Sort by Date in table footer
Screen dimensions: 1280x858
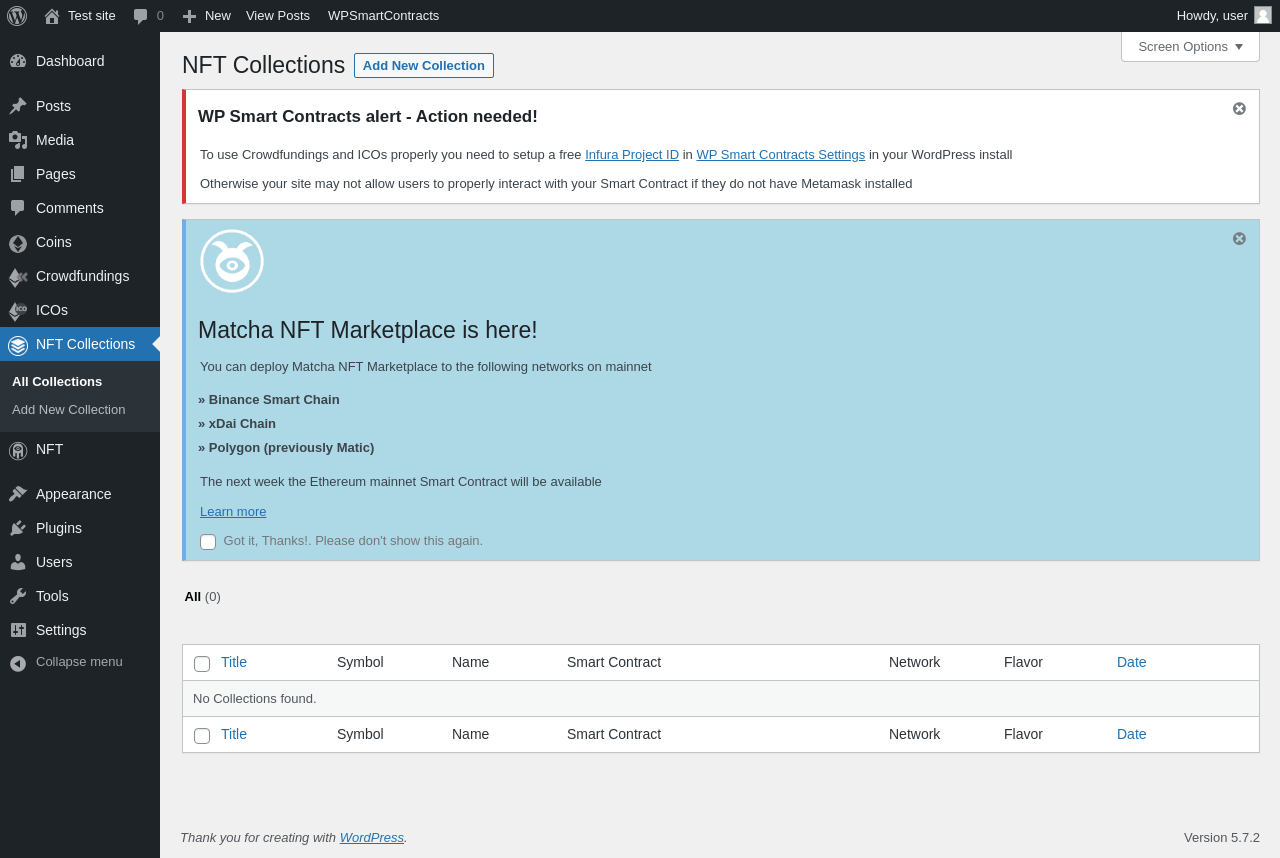coord(1132,734)
